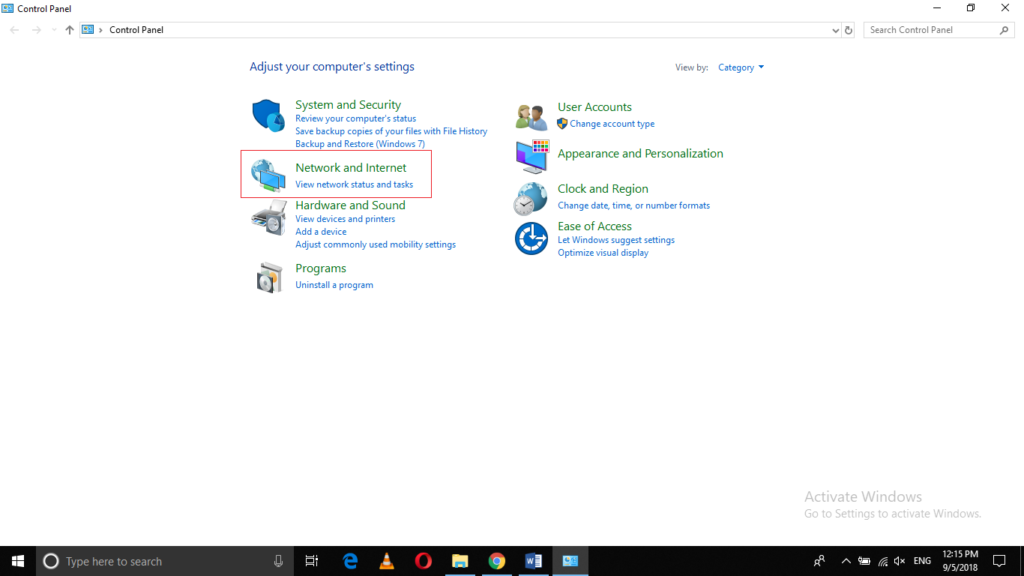1024x576 pixels.
Task: Click Uninstall a program
Action: coord(334,285)
